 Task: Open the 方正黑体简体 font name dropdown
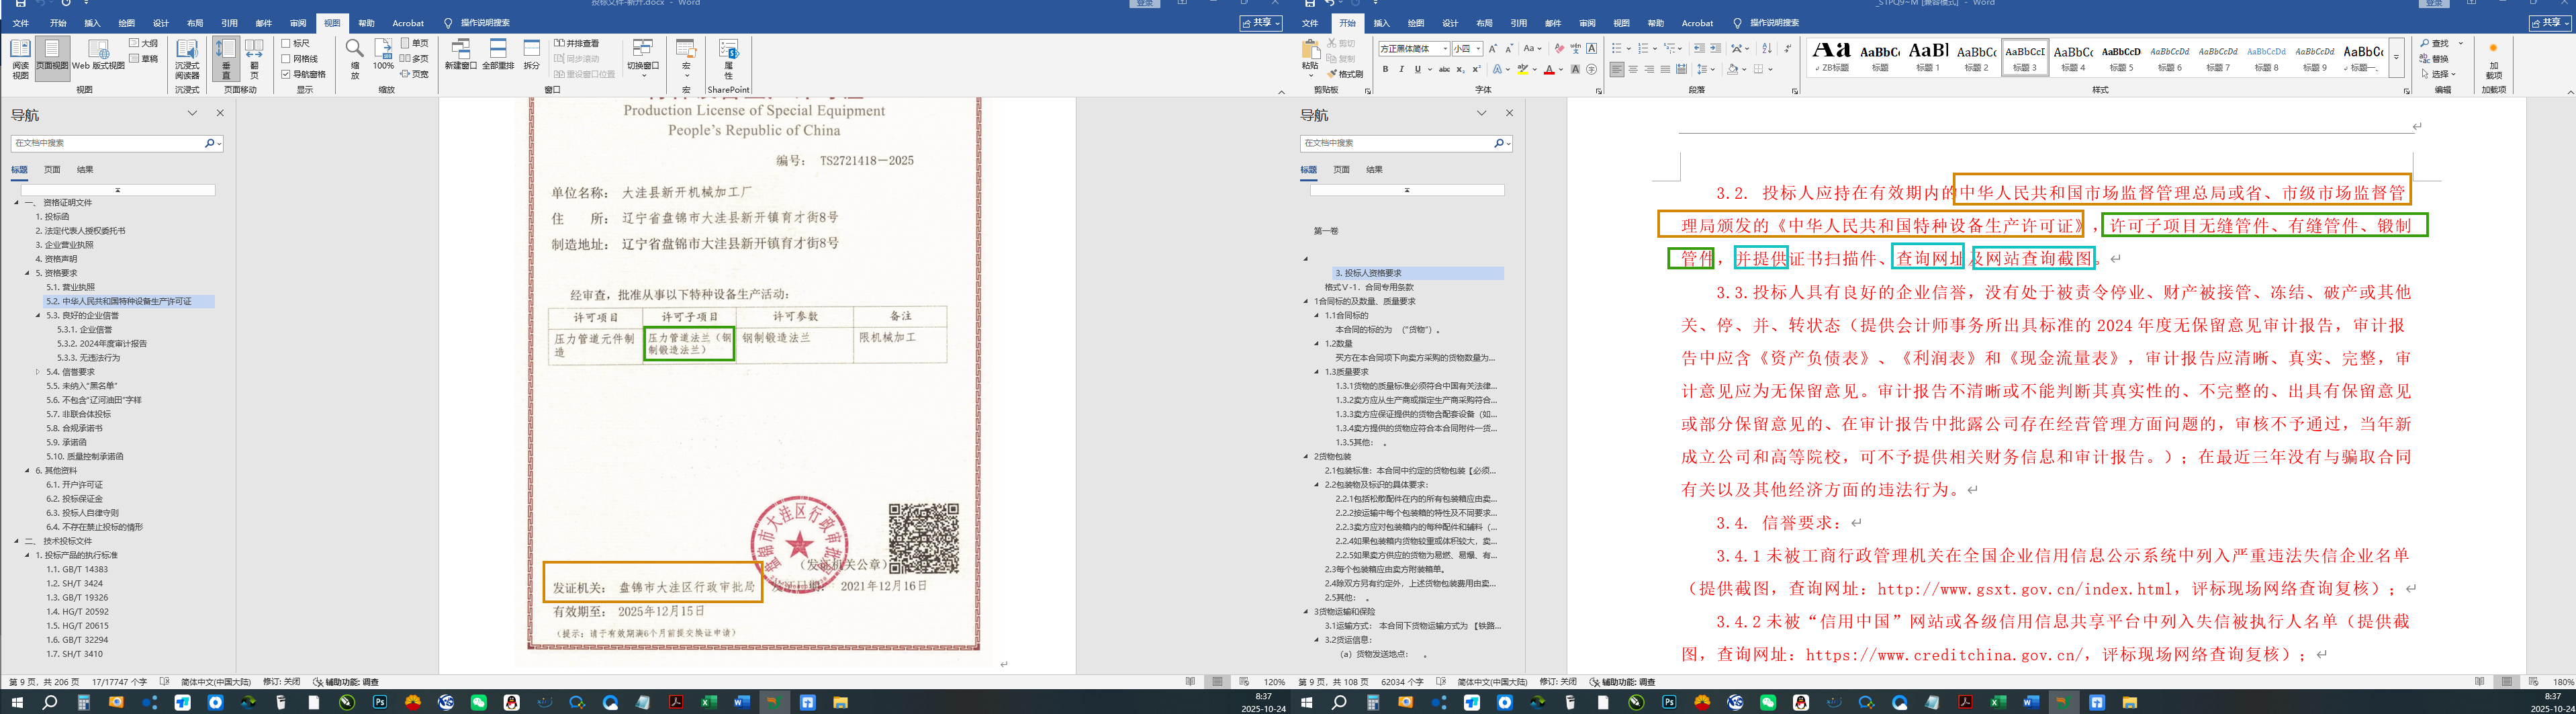tap(1445, 49)
